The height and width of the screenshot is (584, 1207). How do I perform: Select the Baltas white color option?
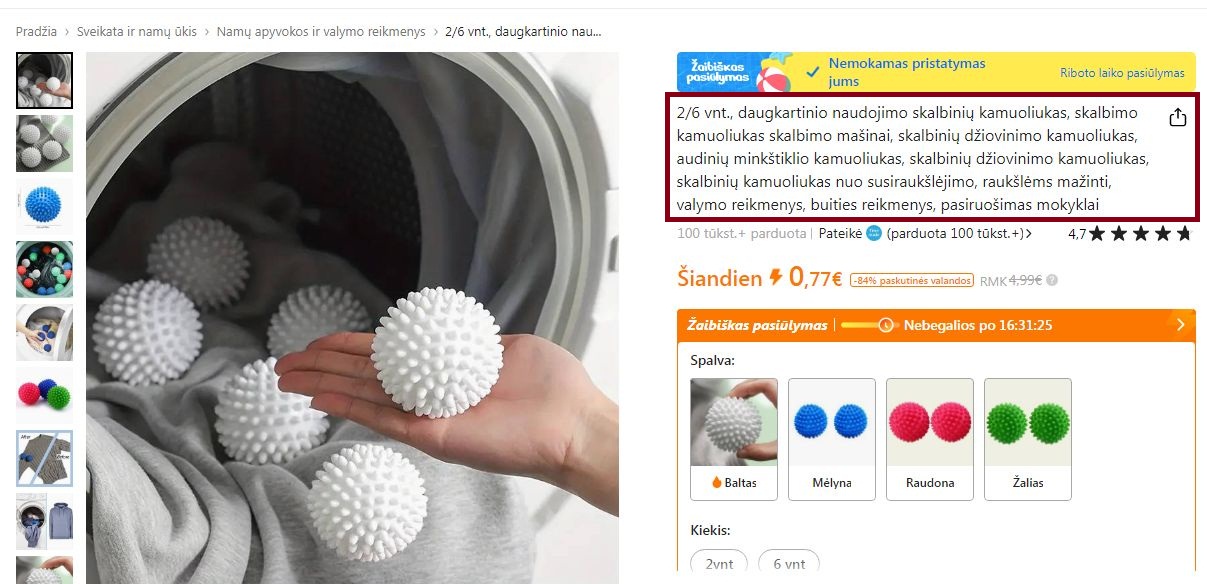(x=733, y=439)
